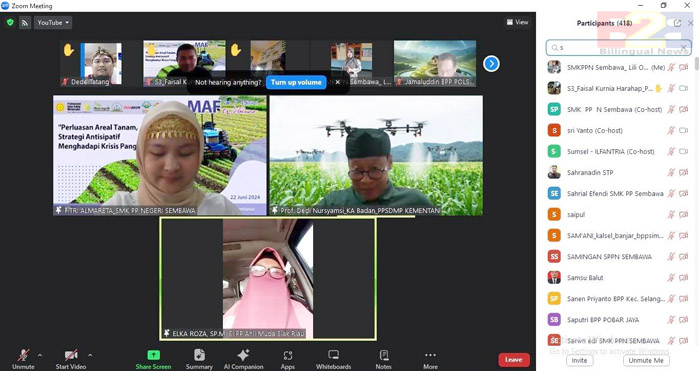Expand audio options caret beside Unmute
Viewport: 700px width, 371px height.
coord(40,355)
